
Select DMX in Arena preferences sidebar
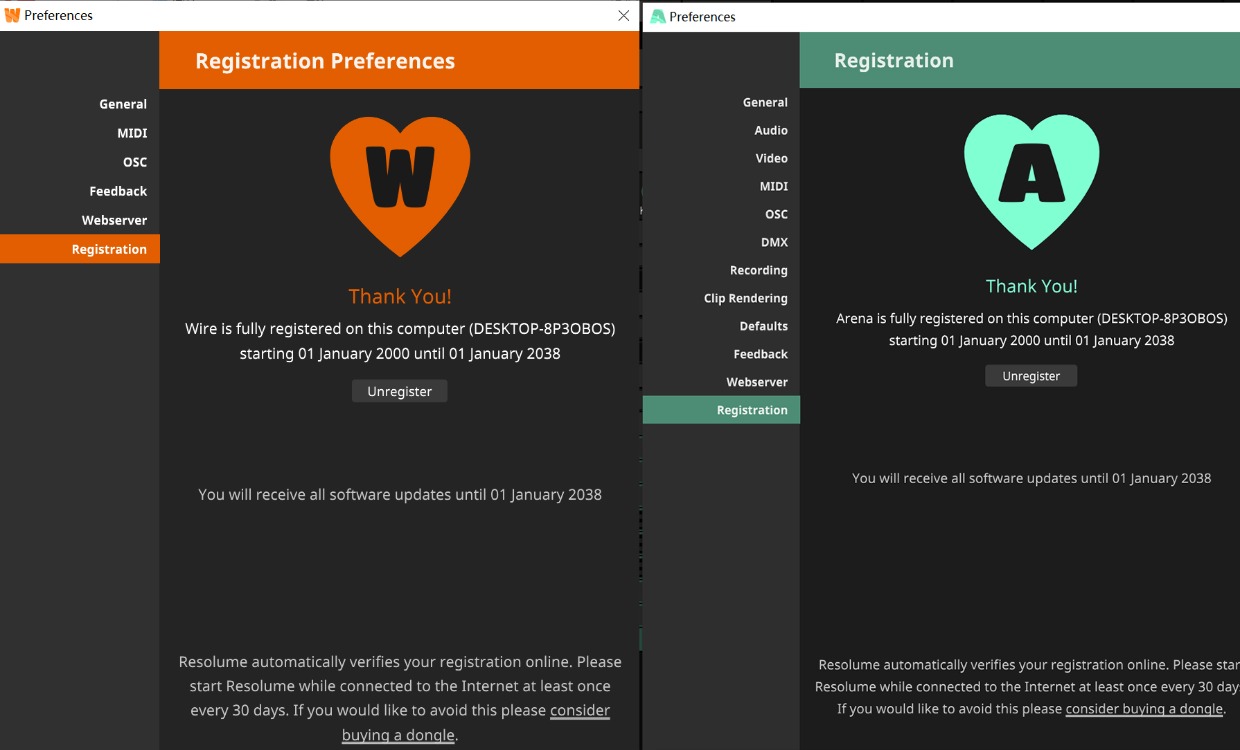point(774,242)
